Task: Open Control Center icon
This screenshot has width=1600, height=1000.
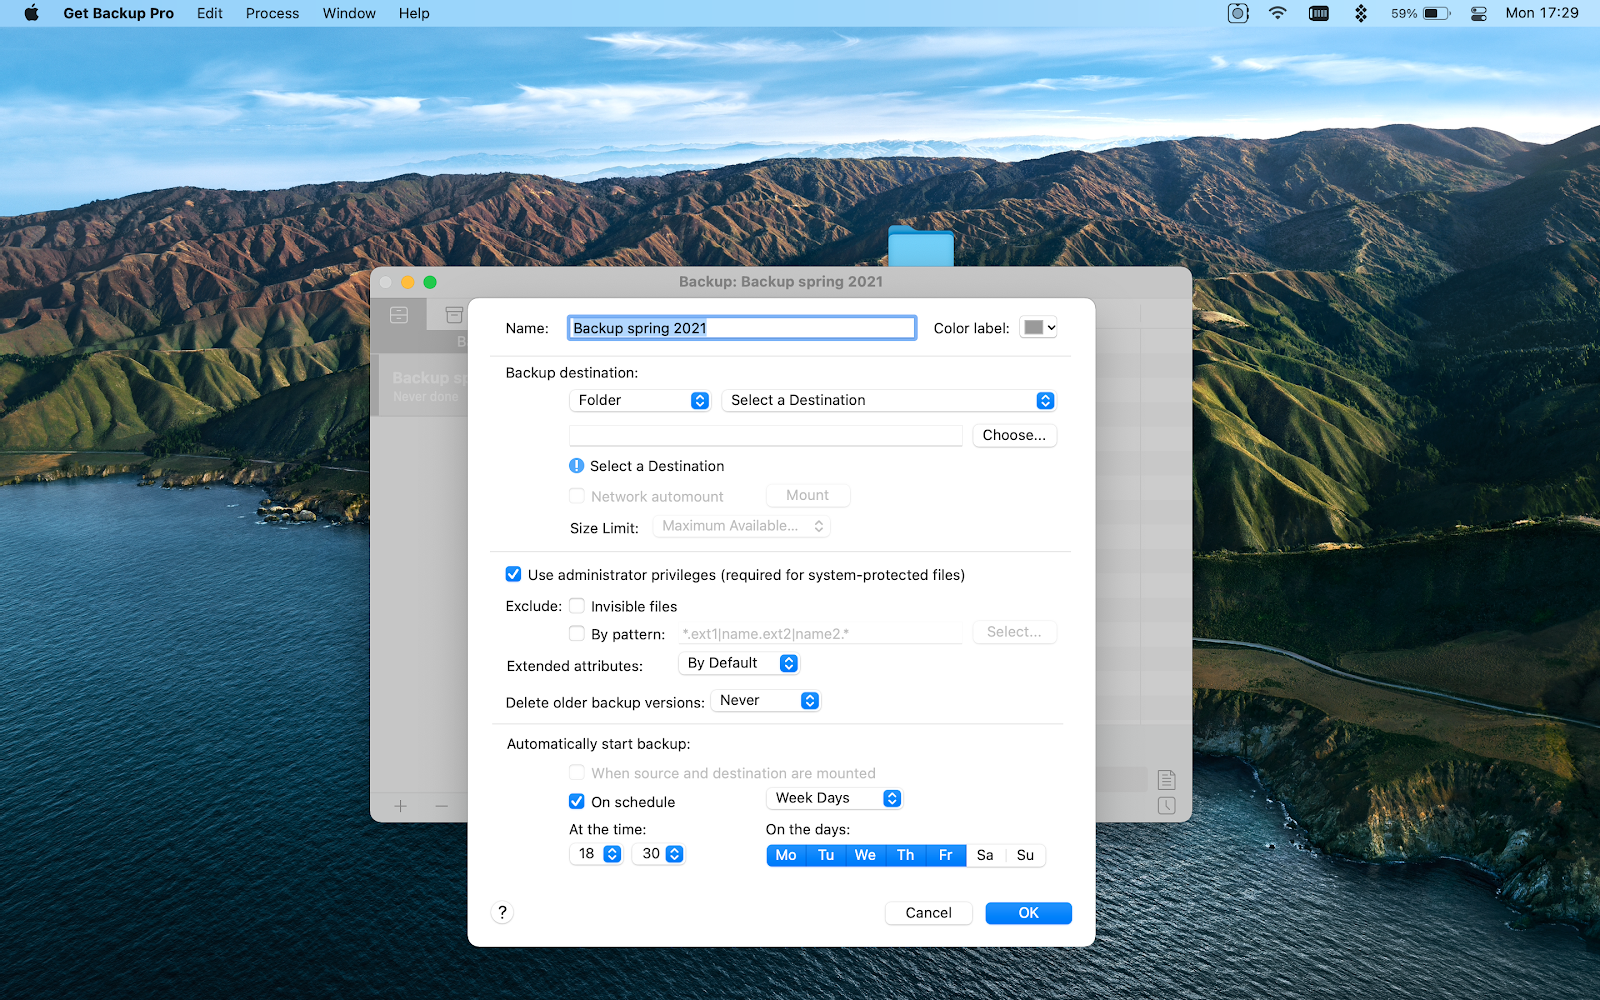Action: 1479,13
